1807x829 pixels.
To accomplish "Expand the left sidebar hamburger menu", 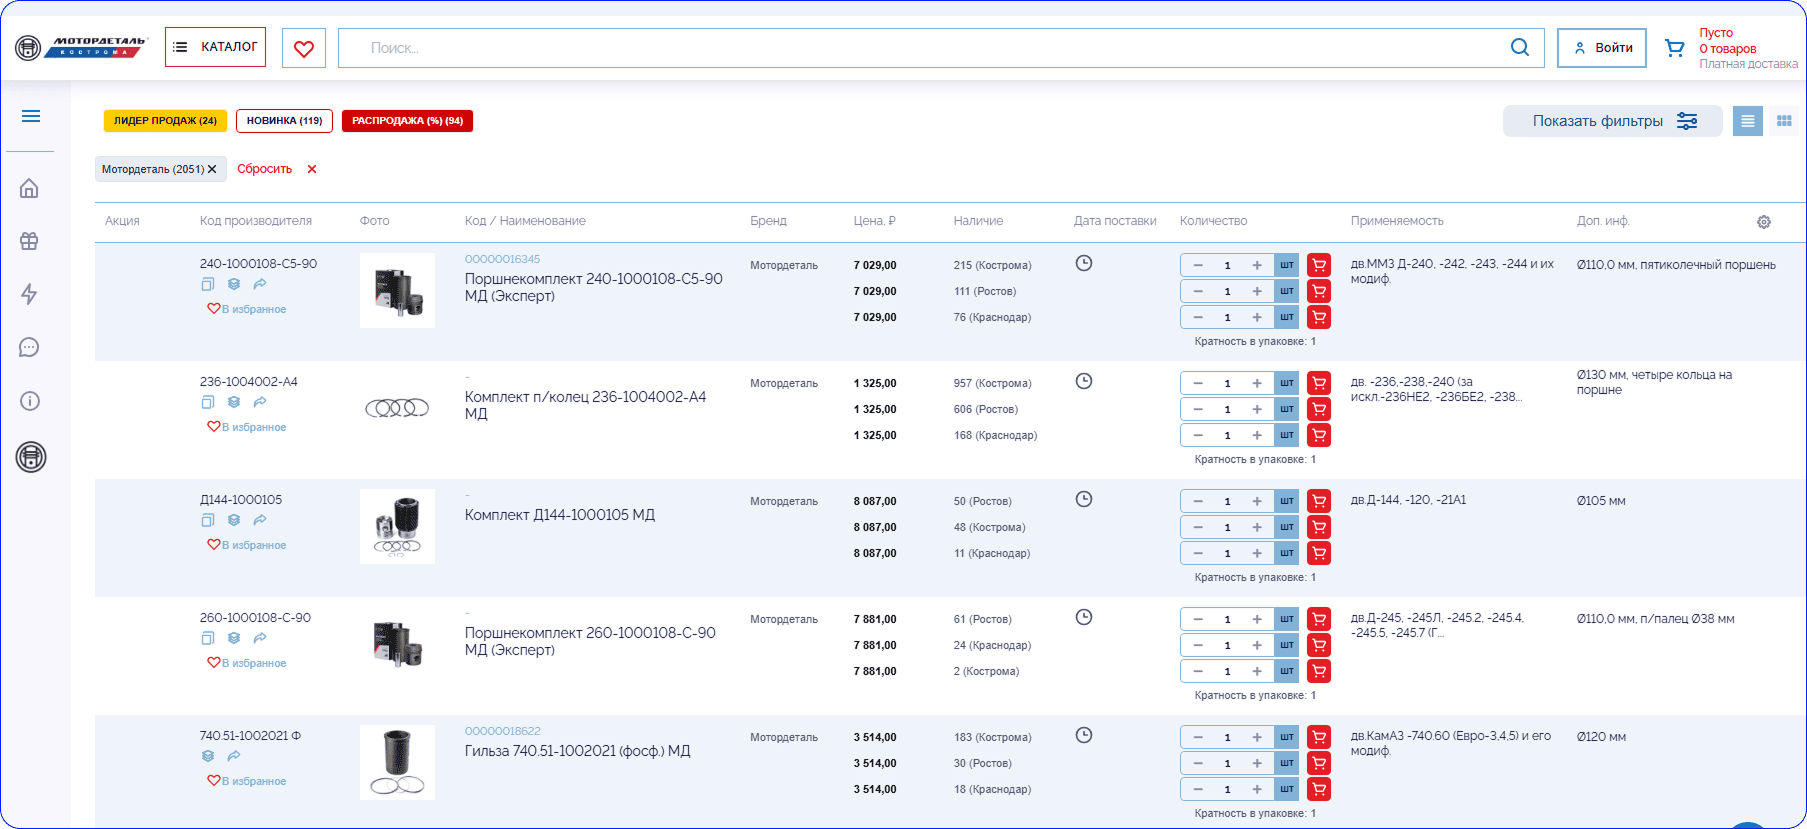I will click(31, 117).
